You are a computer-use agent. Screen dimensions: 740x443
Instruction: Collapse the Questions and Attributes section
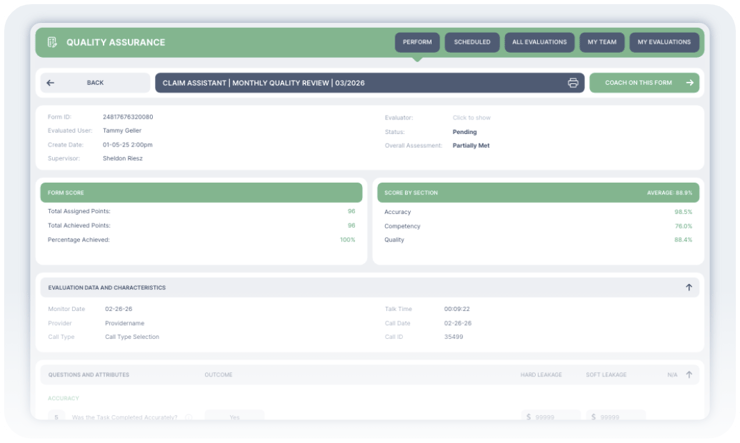pos(689,375)
